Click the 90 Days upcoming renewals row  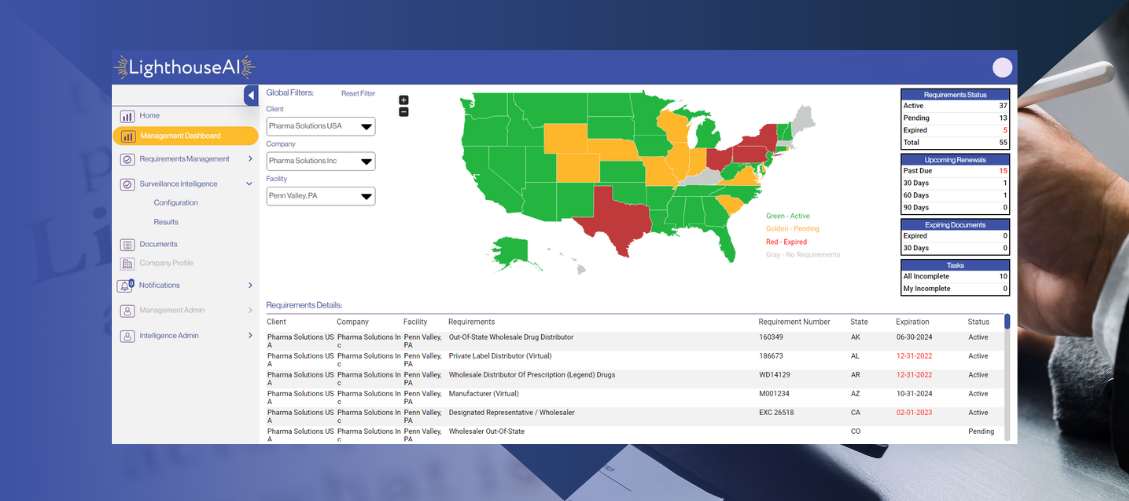click(955, 208)
